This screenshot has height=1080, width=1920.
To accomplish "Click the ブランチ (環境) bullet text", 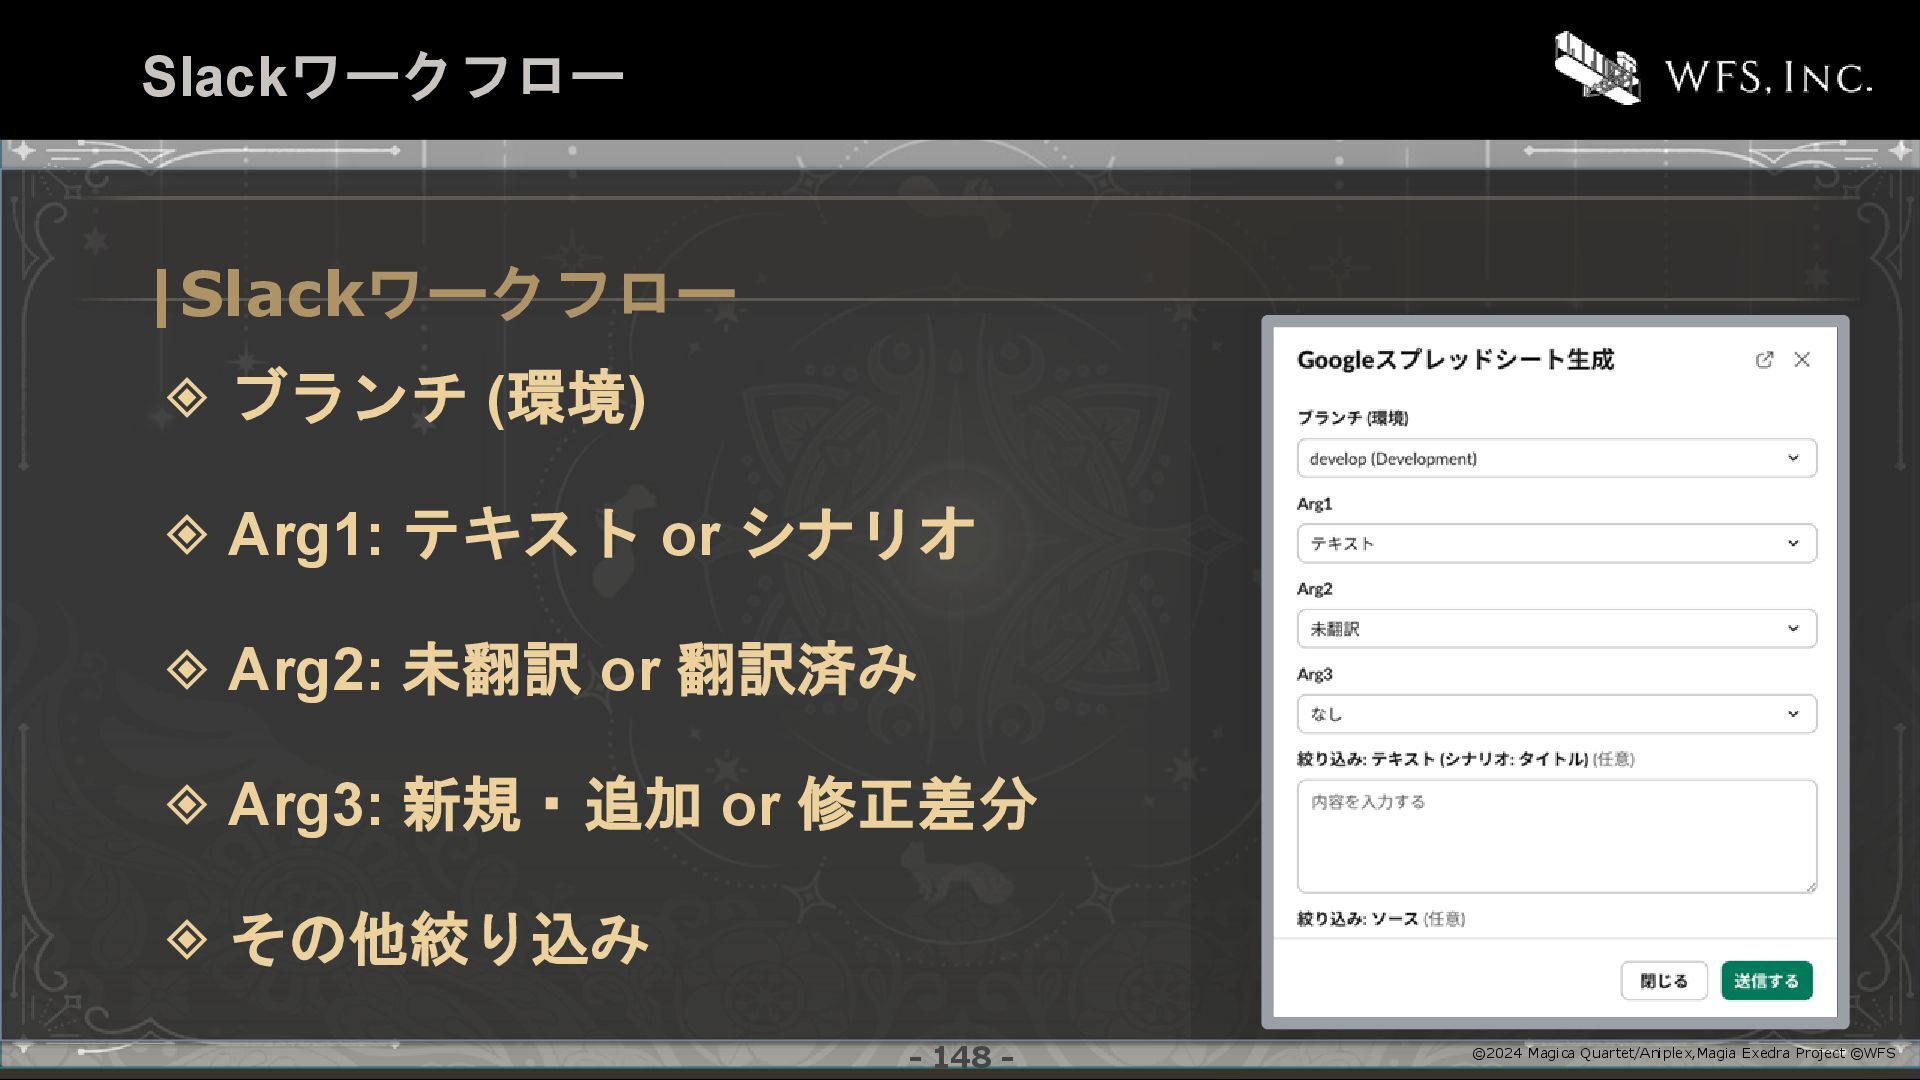I will 439,398.
